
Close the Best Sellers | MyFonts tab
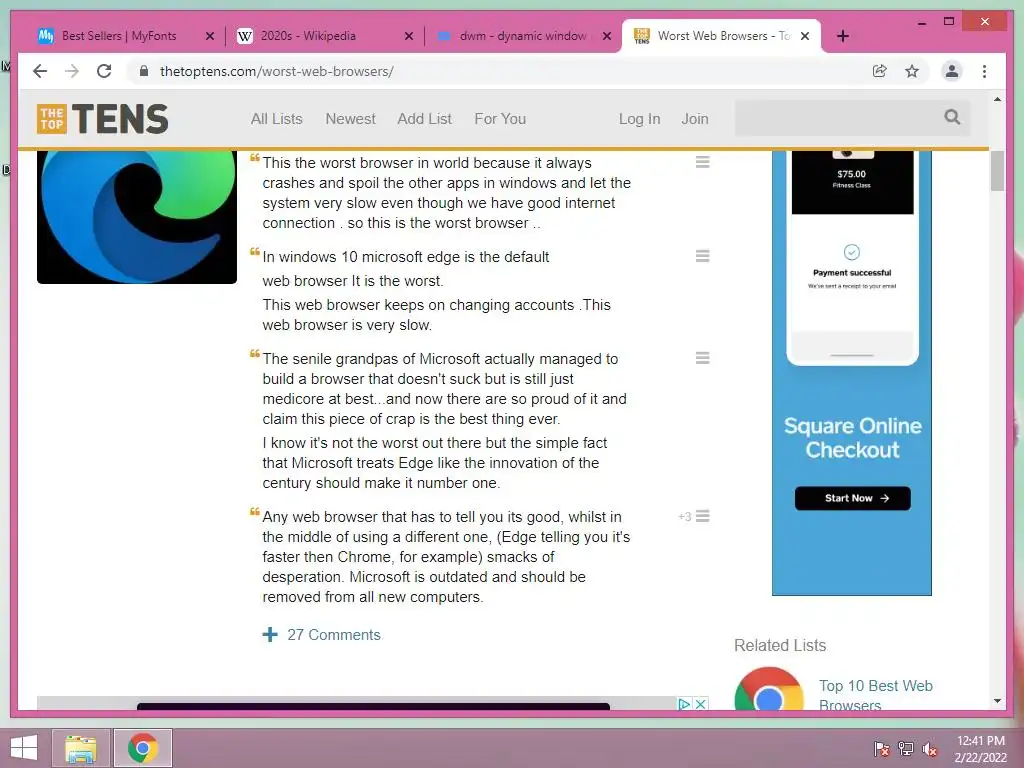click(210, 36)
